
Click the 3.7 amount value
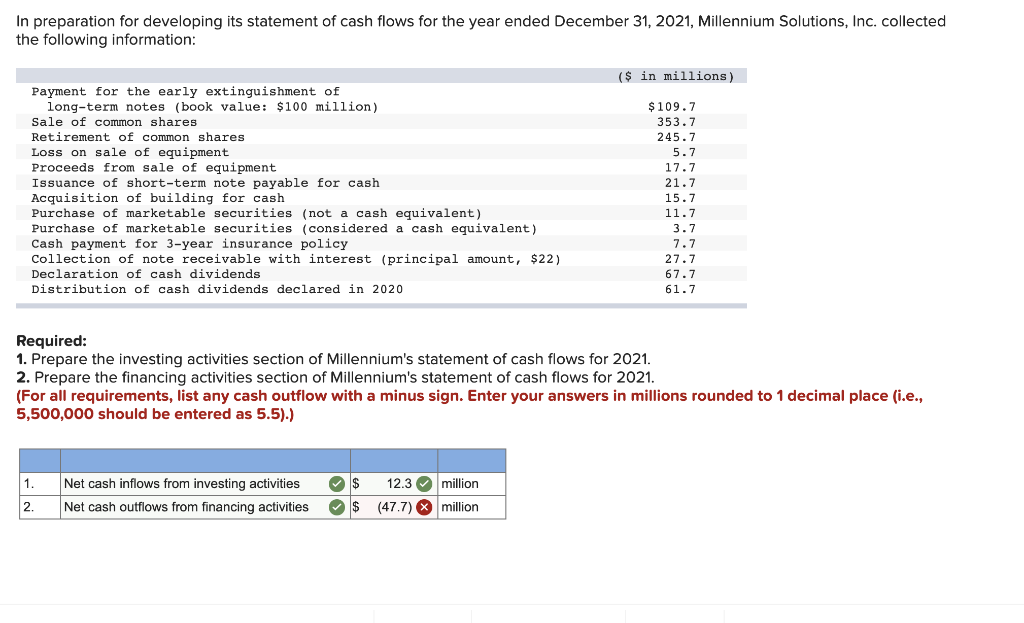tap(684, 229)
